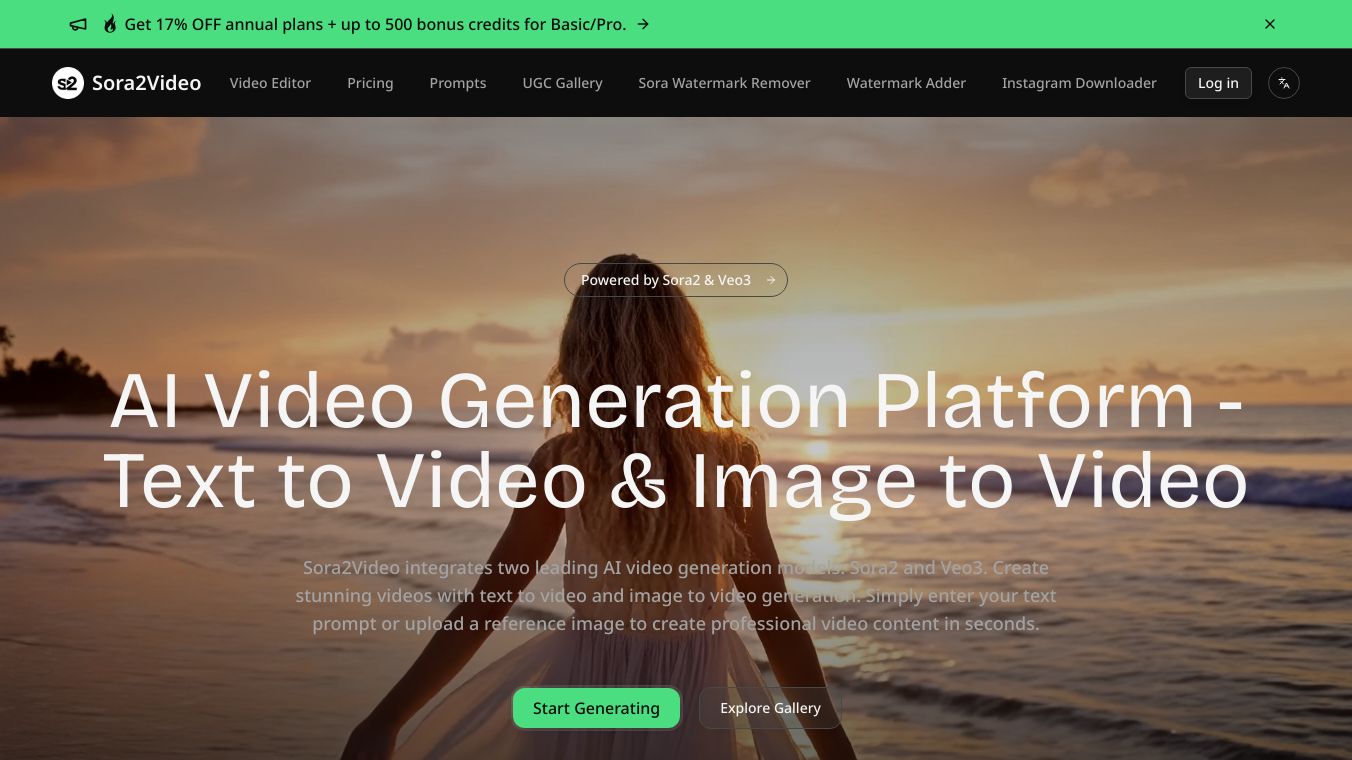Browse the UGC Gallery
1352x760 pixels.
coord(562,83)
